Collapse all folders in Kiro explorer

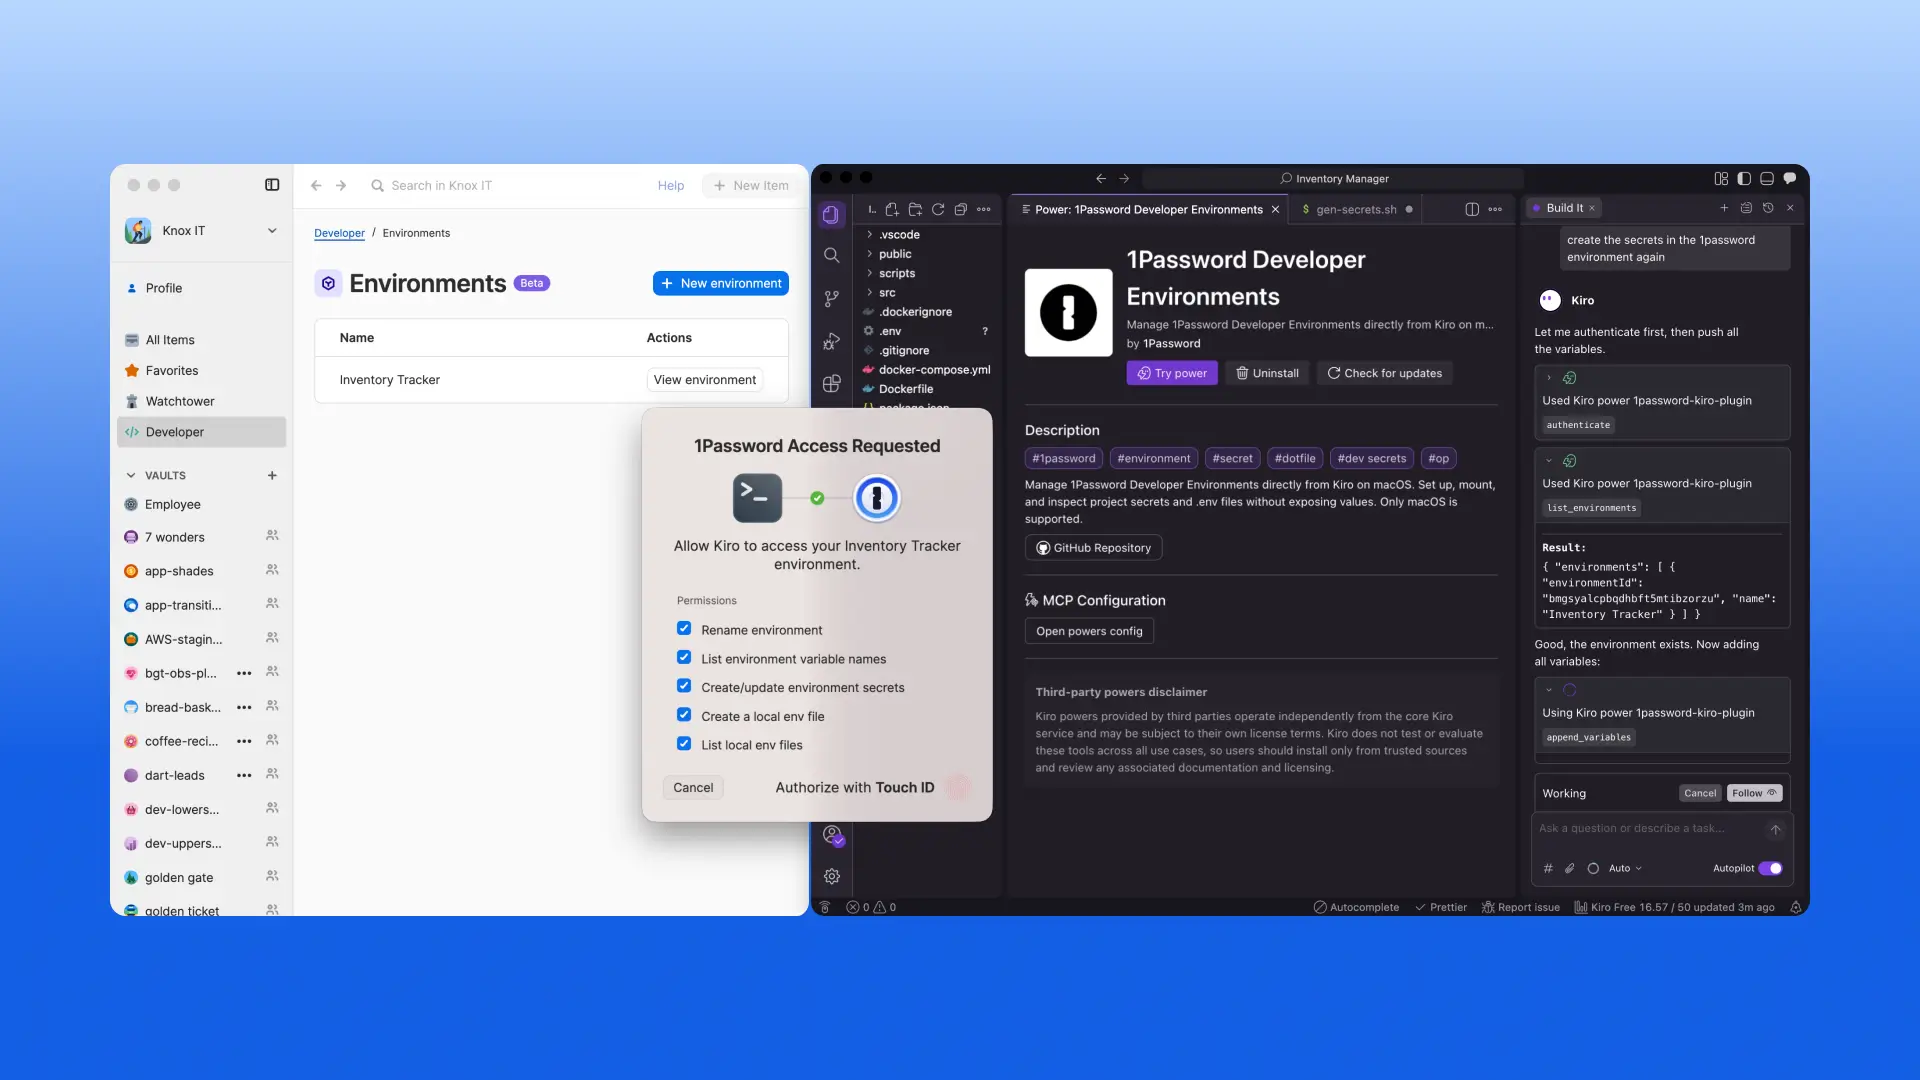tap(961, 209)
